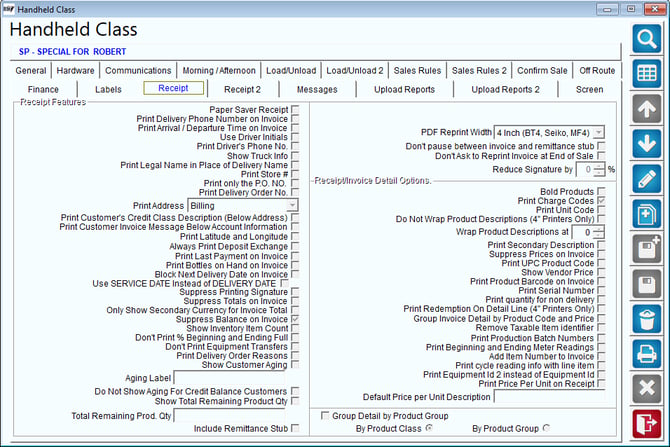
Task: Select By Product Class radio button
Action: pyautogui.click(x=429, y=428)
